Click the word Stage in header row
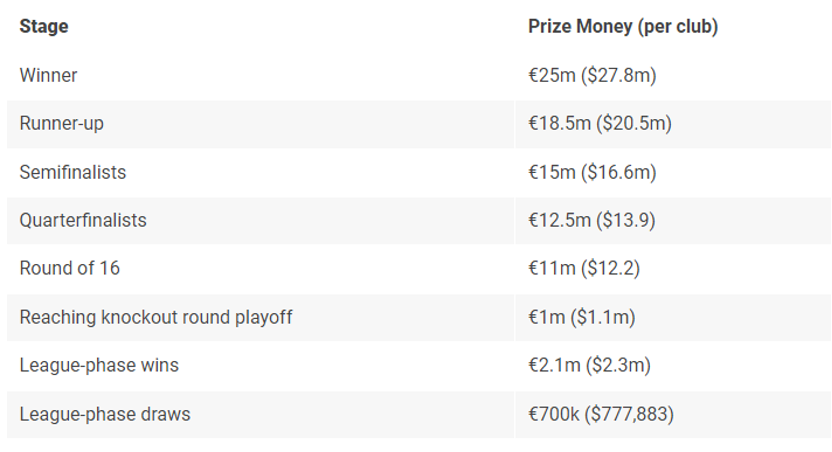The image size is (832, 452). [x=44, y=27]
